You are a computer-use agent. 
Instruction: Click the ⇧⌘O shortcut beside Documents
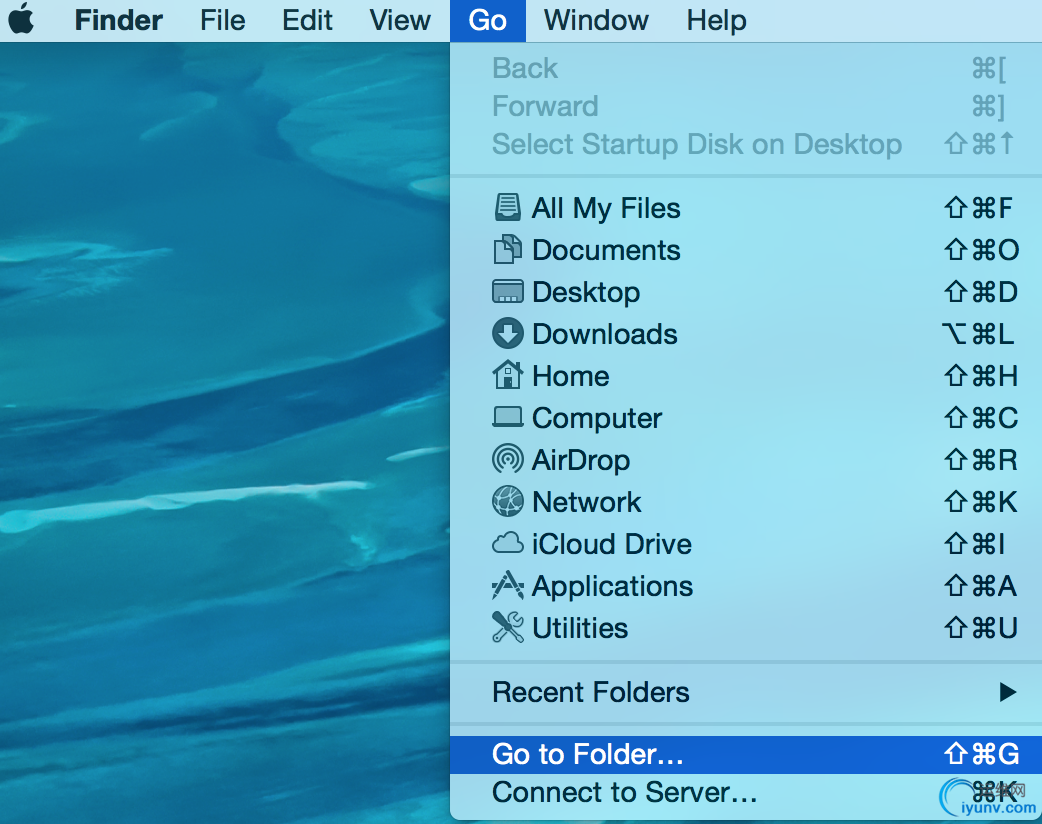pos(981,250)
